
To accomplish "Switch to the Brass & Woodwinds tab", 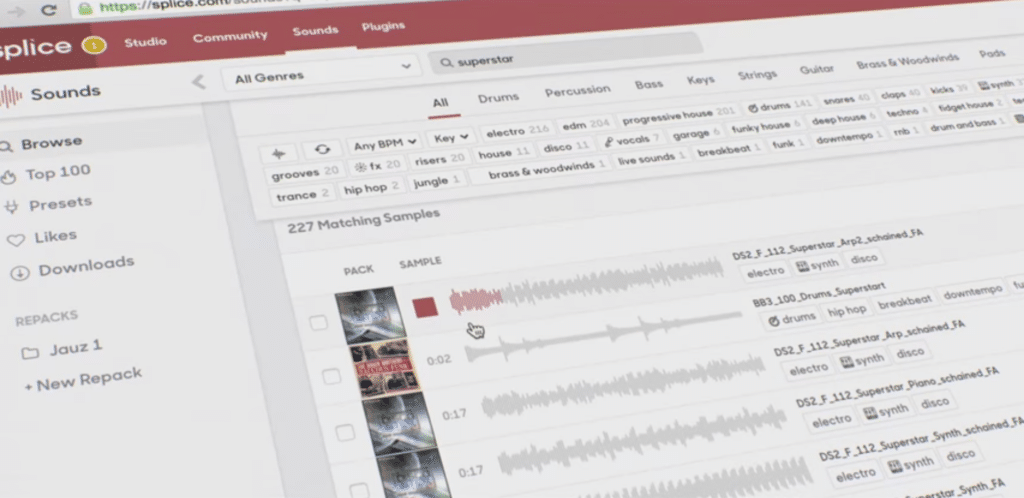I will point(908,61).
